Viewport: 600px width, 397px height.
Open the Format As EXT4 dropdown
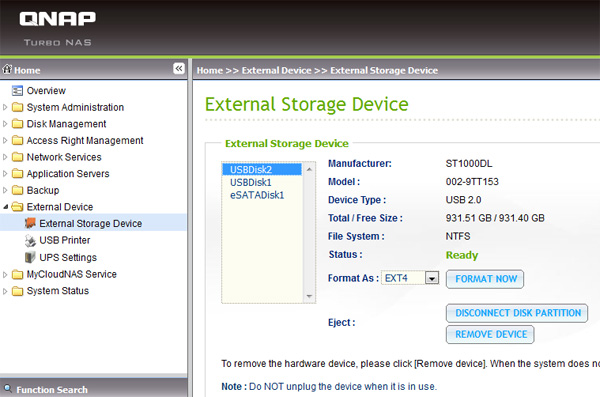pos(432,278)
